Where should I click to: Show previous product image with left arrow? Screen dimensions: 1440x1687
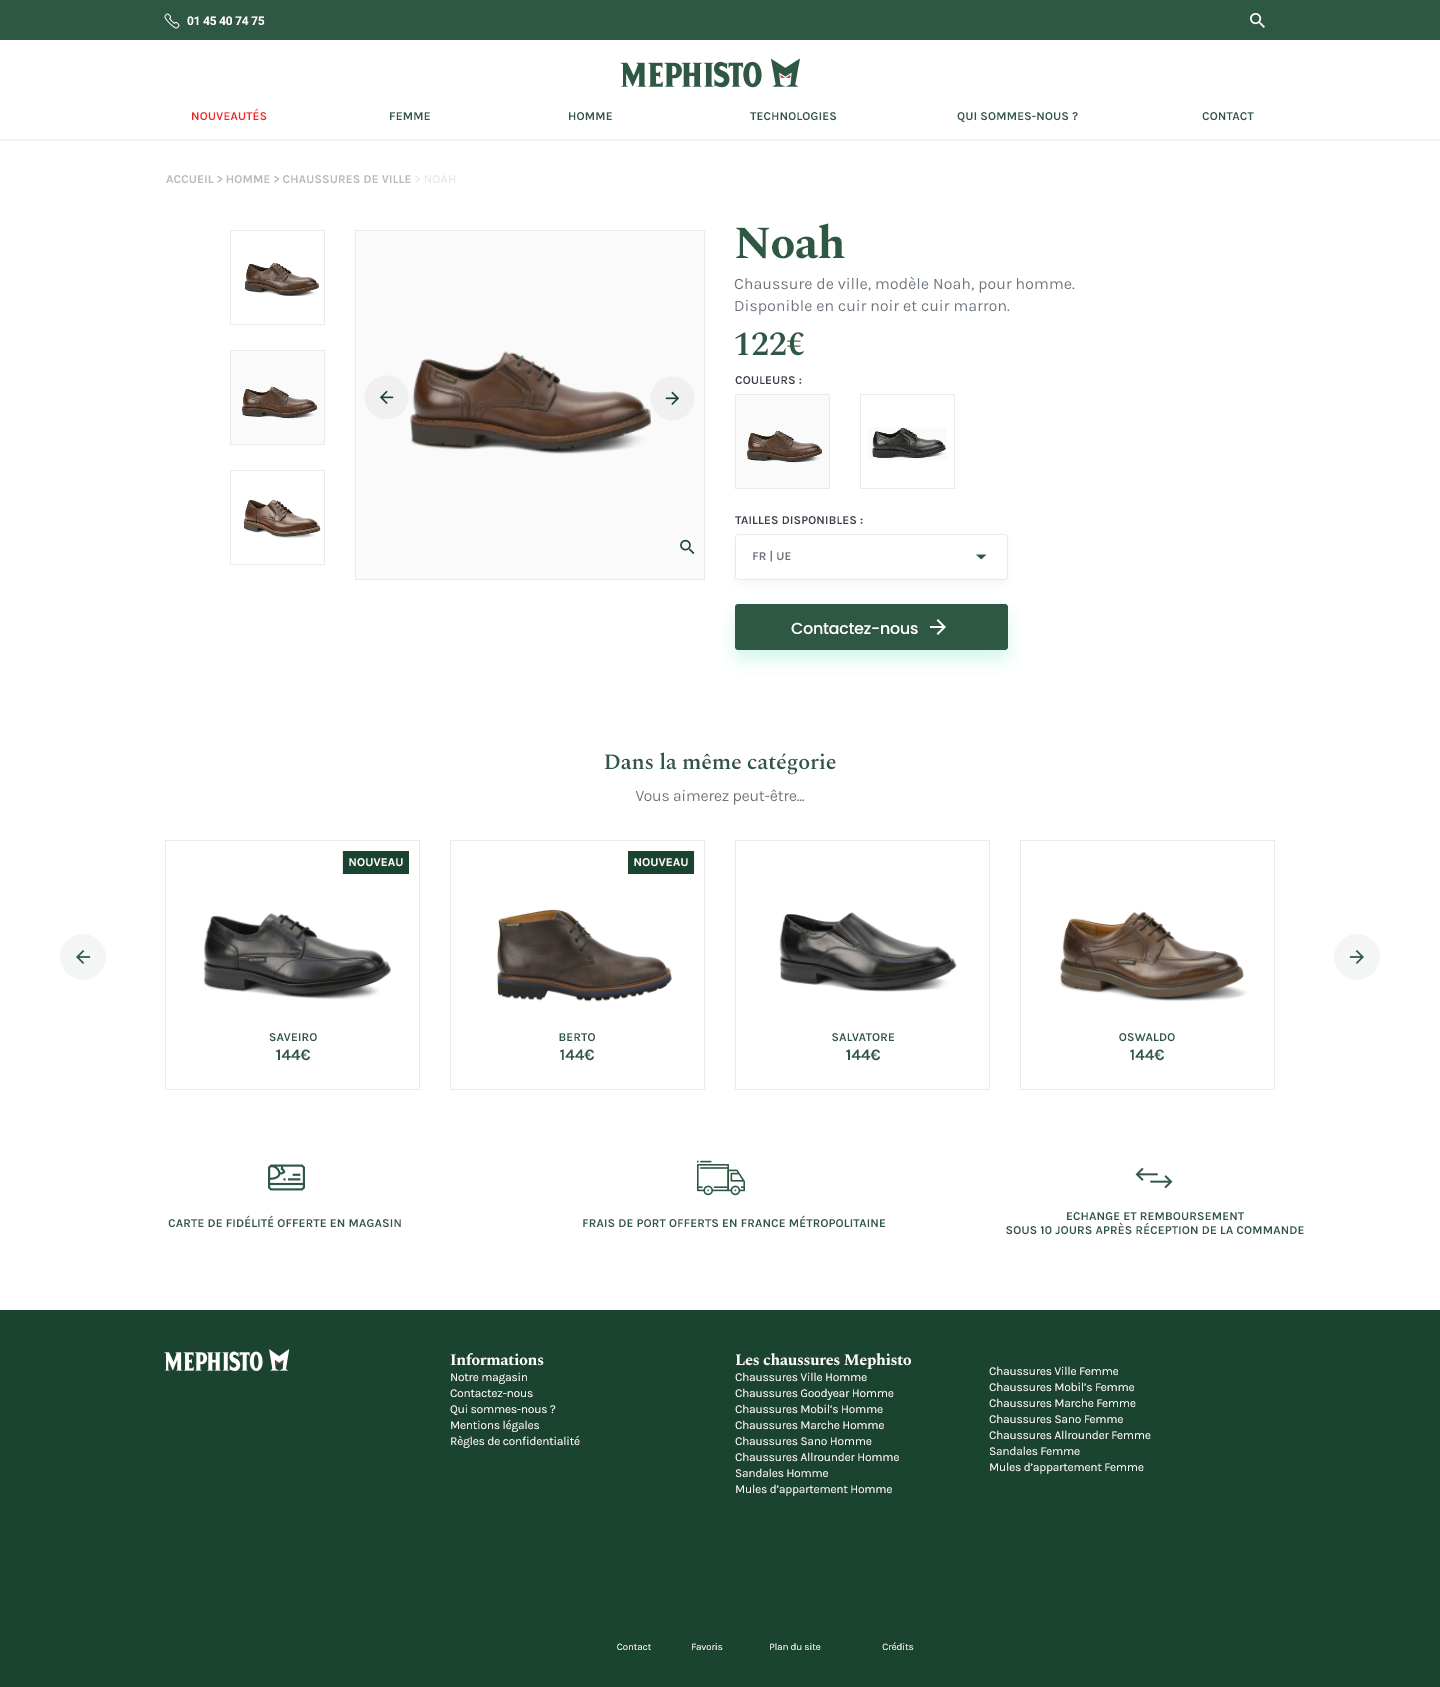click(386, 398)
